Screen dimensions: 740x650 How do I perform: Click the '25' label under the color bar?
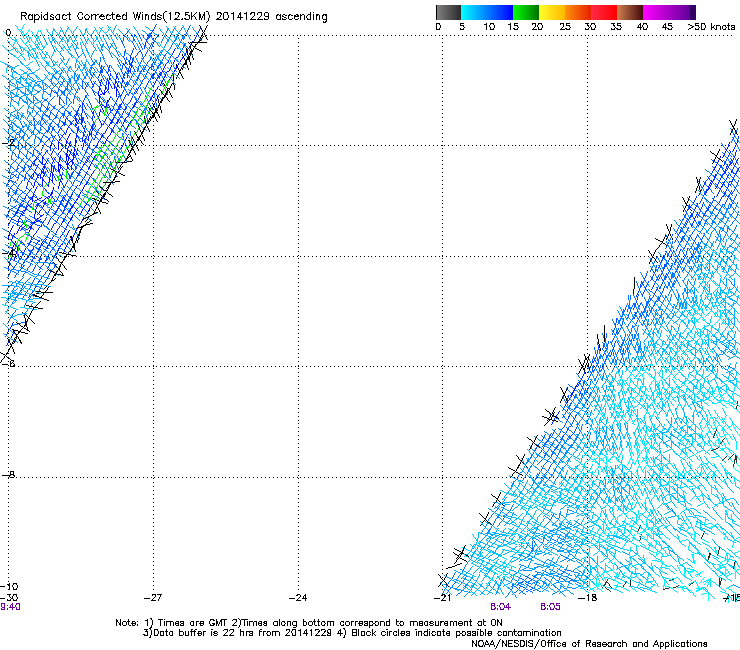(565, 27)
